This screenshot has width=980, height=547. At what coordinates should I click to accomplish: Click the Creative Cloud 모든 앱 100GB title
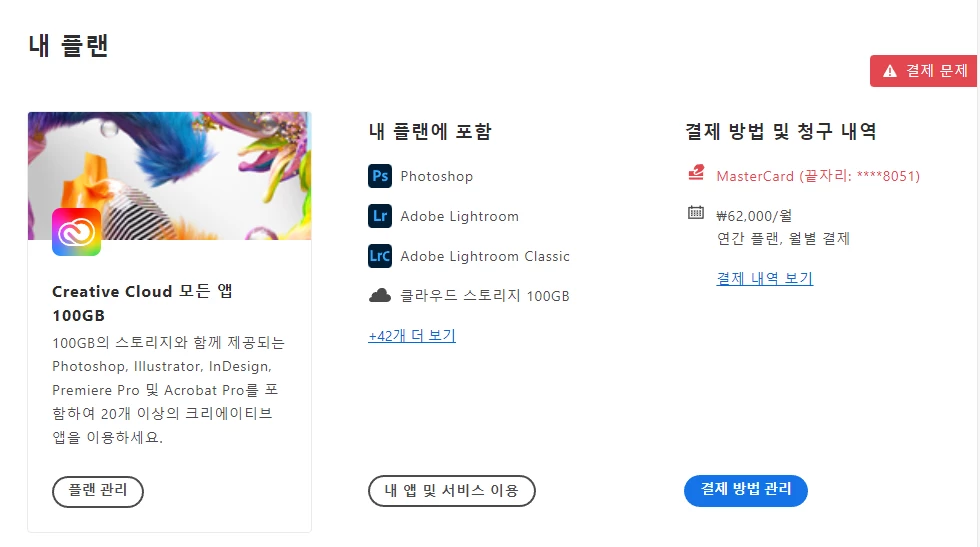[142, 303]
